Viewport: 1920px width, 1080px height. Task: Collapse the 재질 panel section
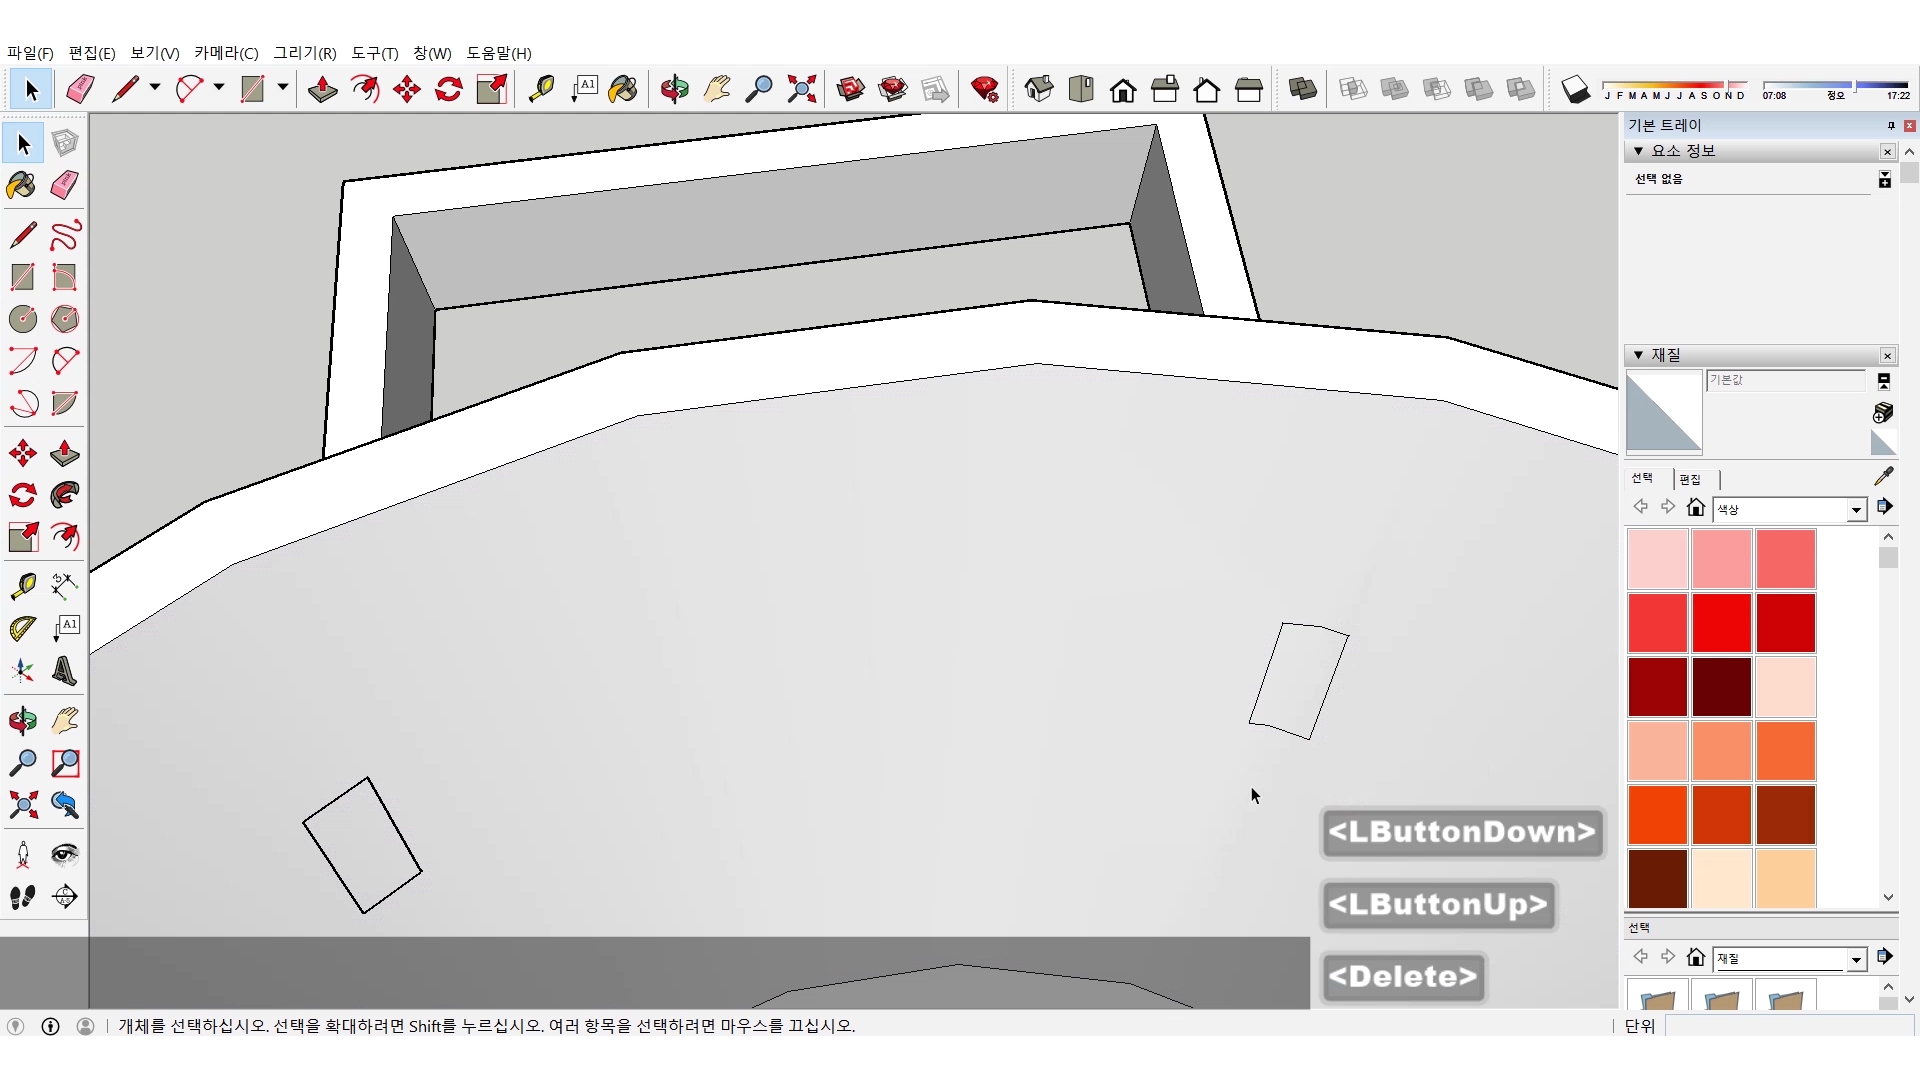tap(1638, 355)
